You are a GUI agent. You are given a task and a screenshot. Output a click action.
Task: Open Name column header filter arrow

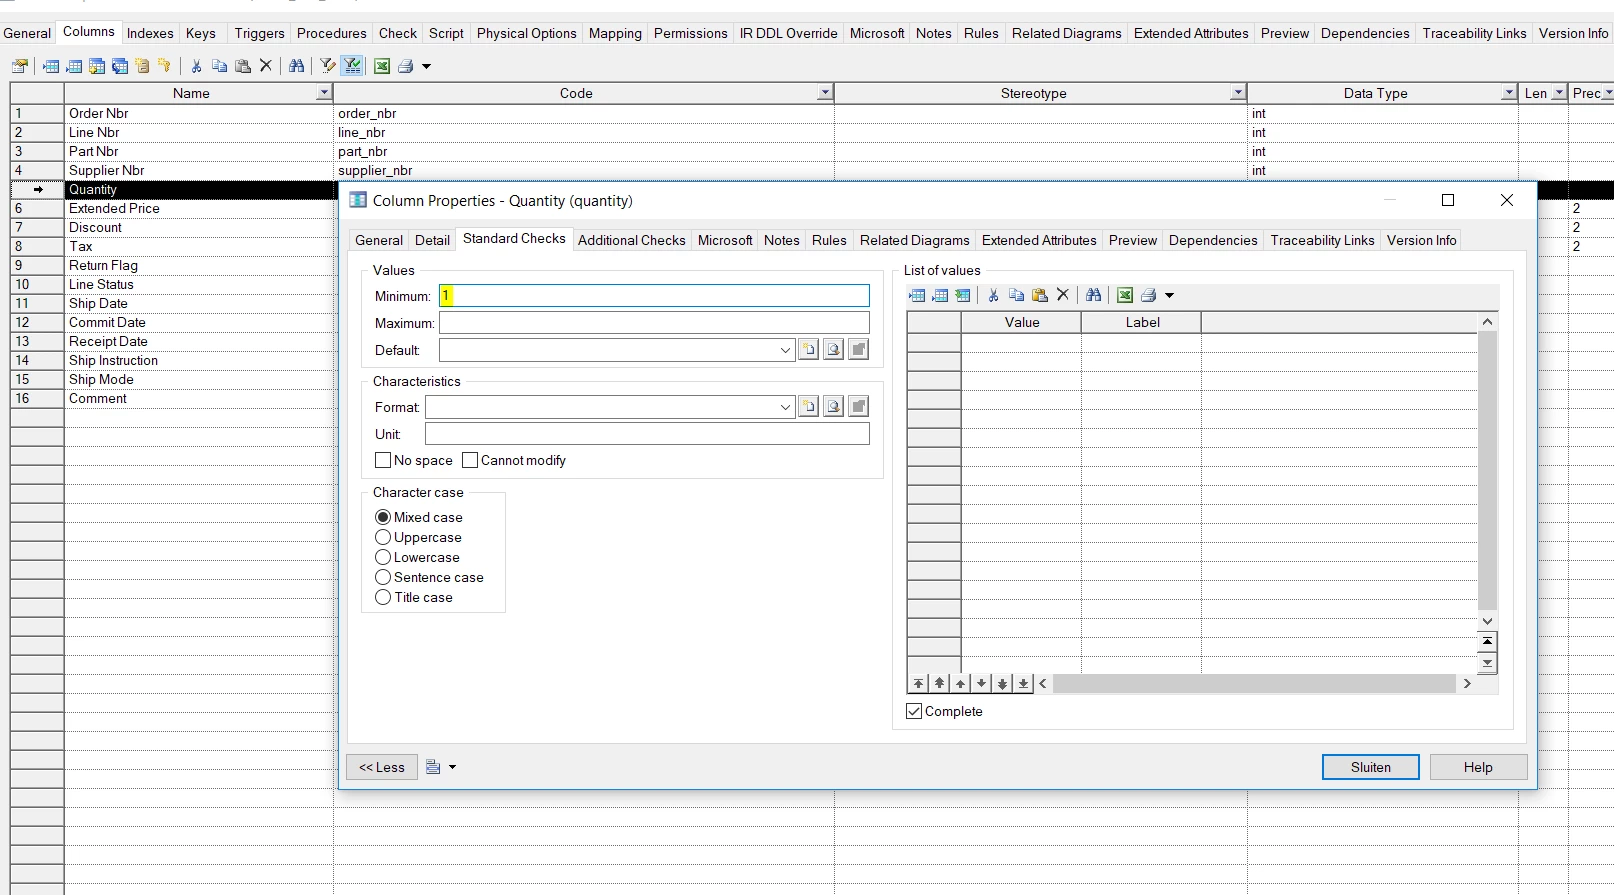click(323, 93)
